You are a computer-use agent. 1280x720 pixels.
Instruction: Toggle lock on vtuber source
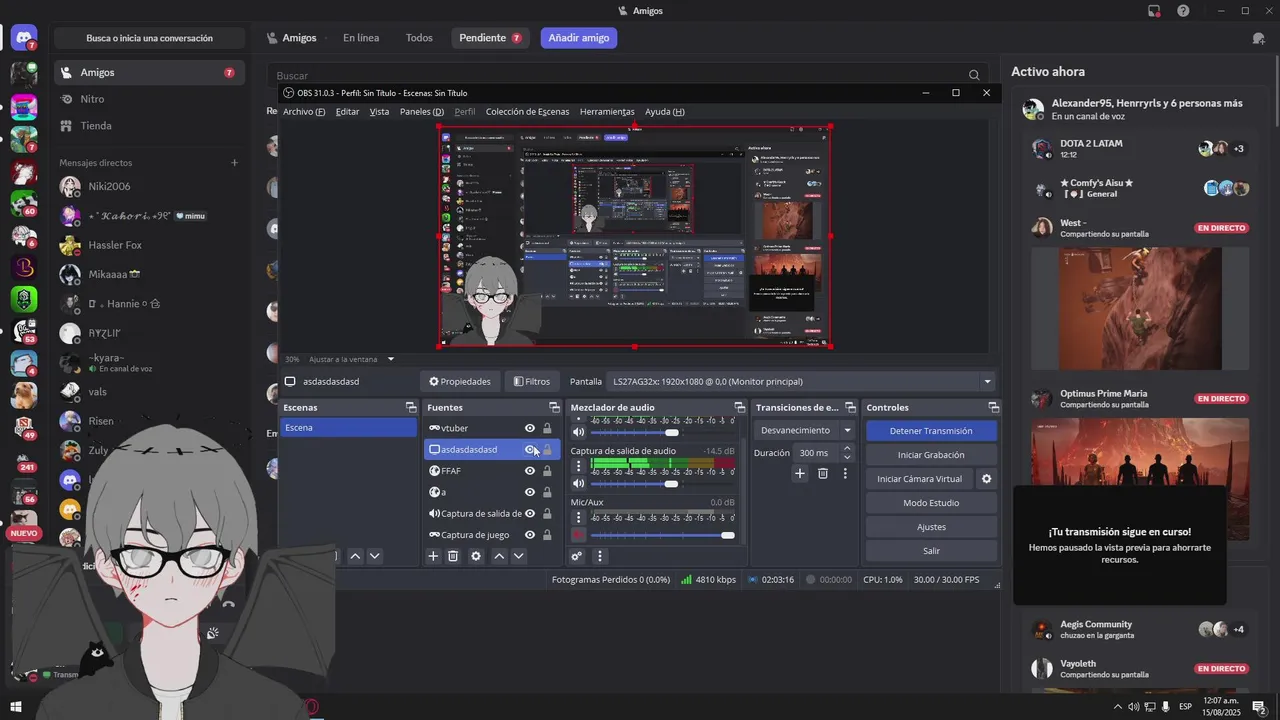click(547, 428)
